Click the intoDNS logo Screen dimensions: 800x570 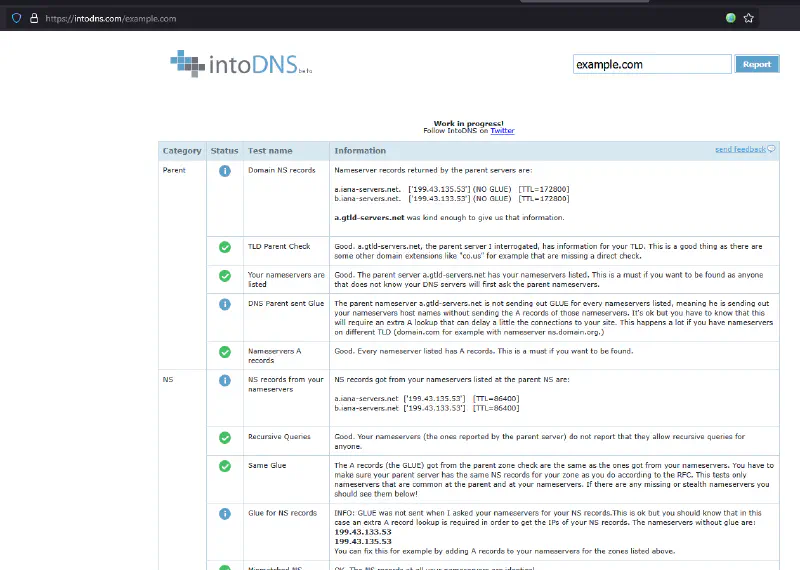pyautogui.click(x=241, y=64)
